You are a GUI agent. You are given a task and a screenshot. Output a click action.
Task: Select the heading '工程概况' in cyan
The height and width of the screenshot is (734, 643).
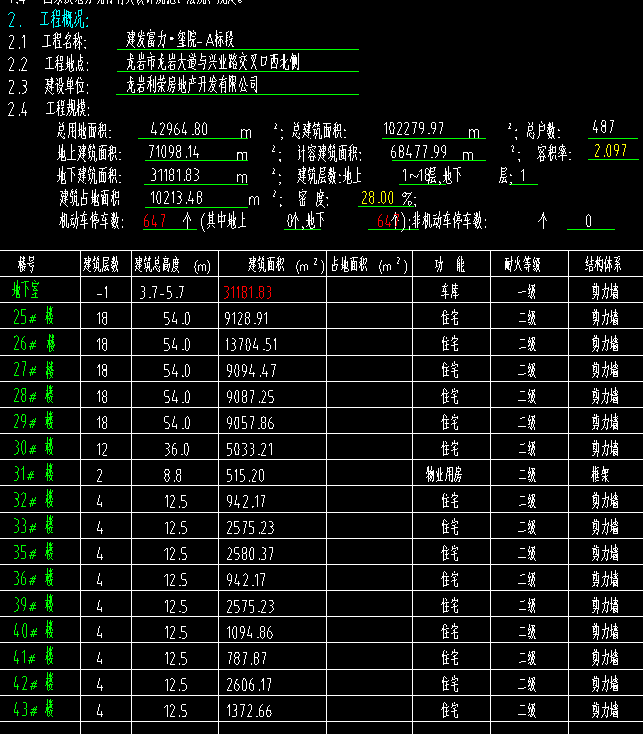[x=64, y=19]
